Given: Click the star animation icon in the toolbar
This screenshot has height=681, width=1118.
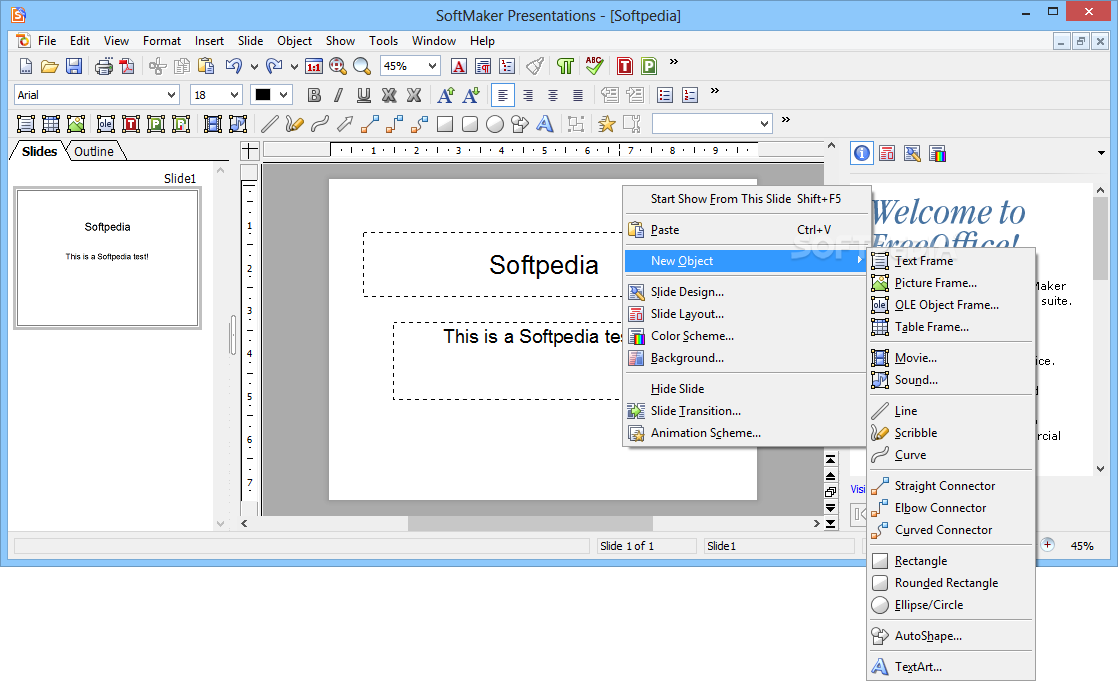Looking at the screenshot, I should coord(606,124).
